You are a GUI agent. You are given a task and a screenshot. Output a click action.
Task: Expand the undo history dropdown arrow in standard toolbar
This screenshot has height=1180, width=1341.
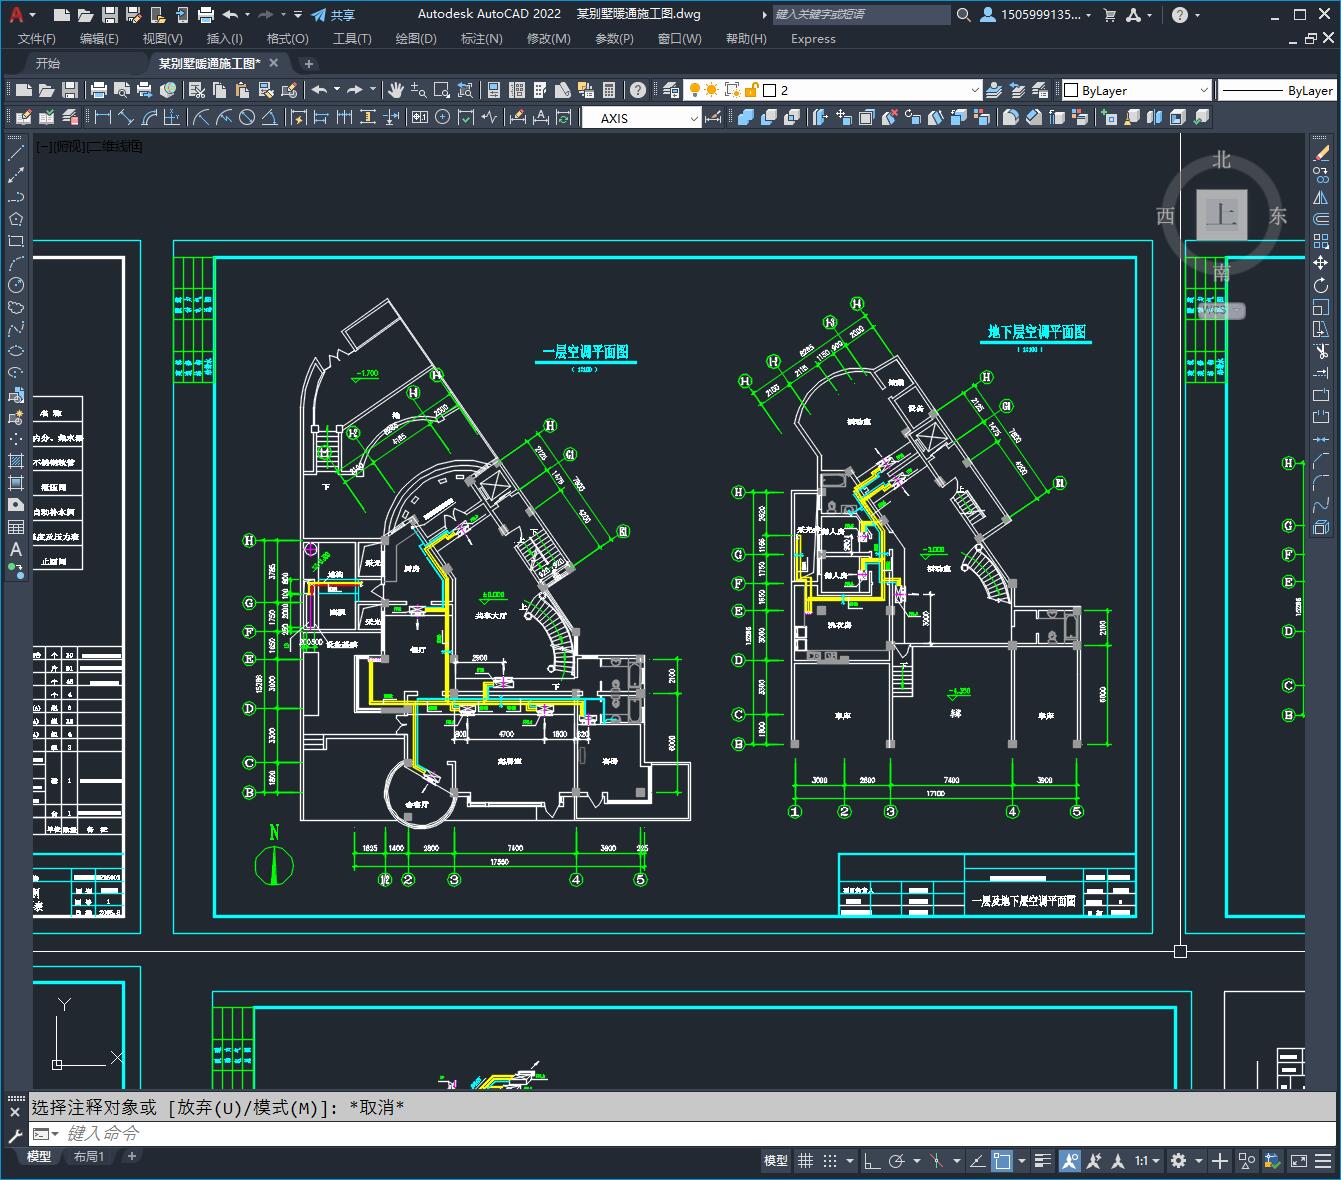(x=336, y=90)
